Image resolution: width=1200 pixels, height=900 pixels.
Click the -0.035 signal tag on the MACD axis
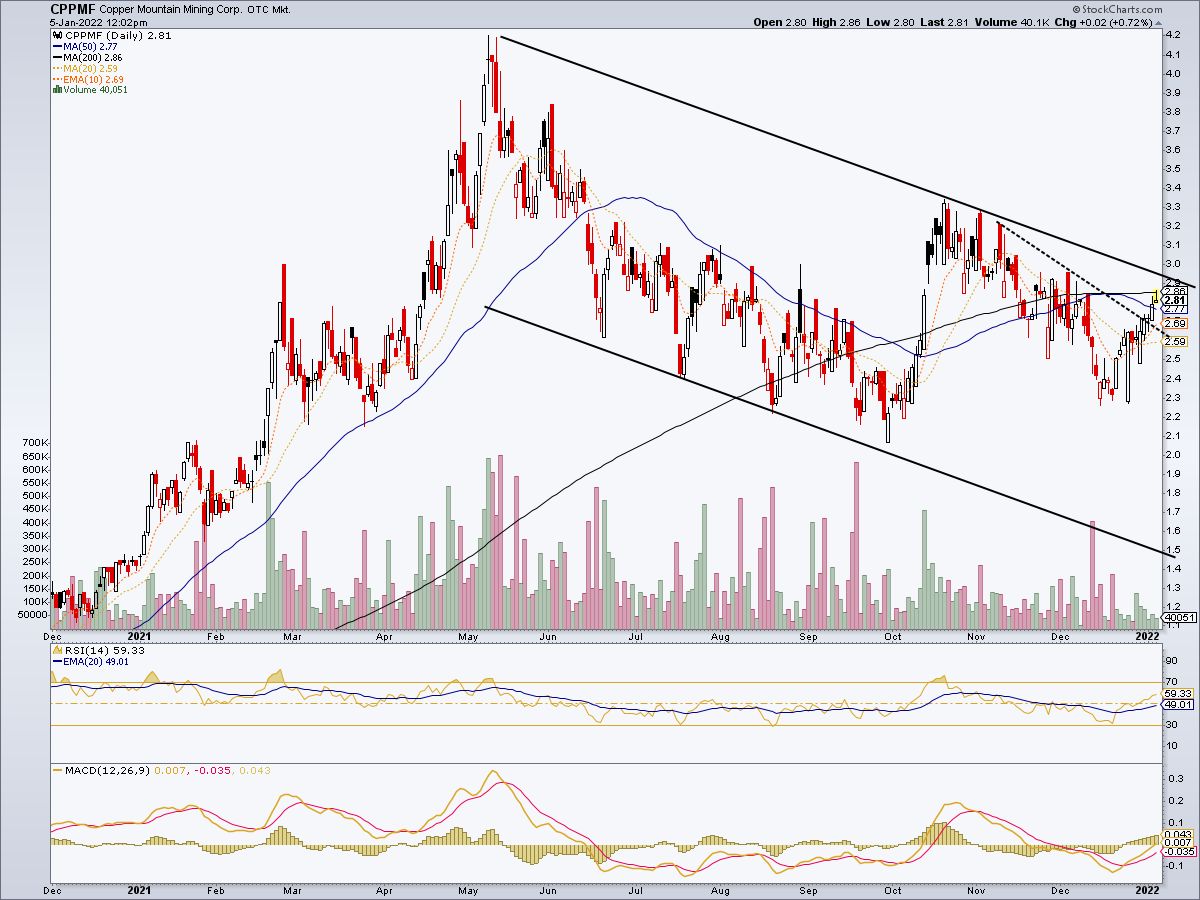[x=1178, y=851]
